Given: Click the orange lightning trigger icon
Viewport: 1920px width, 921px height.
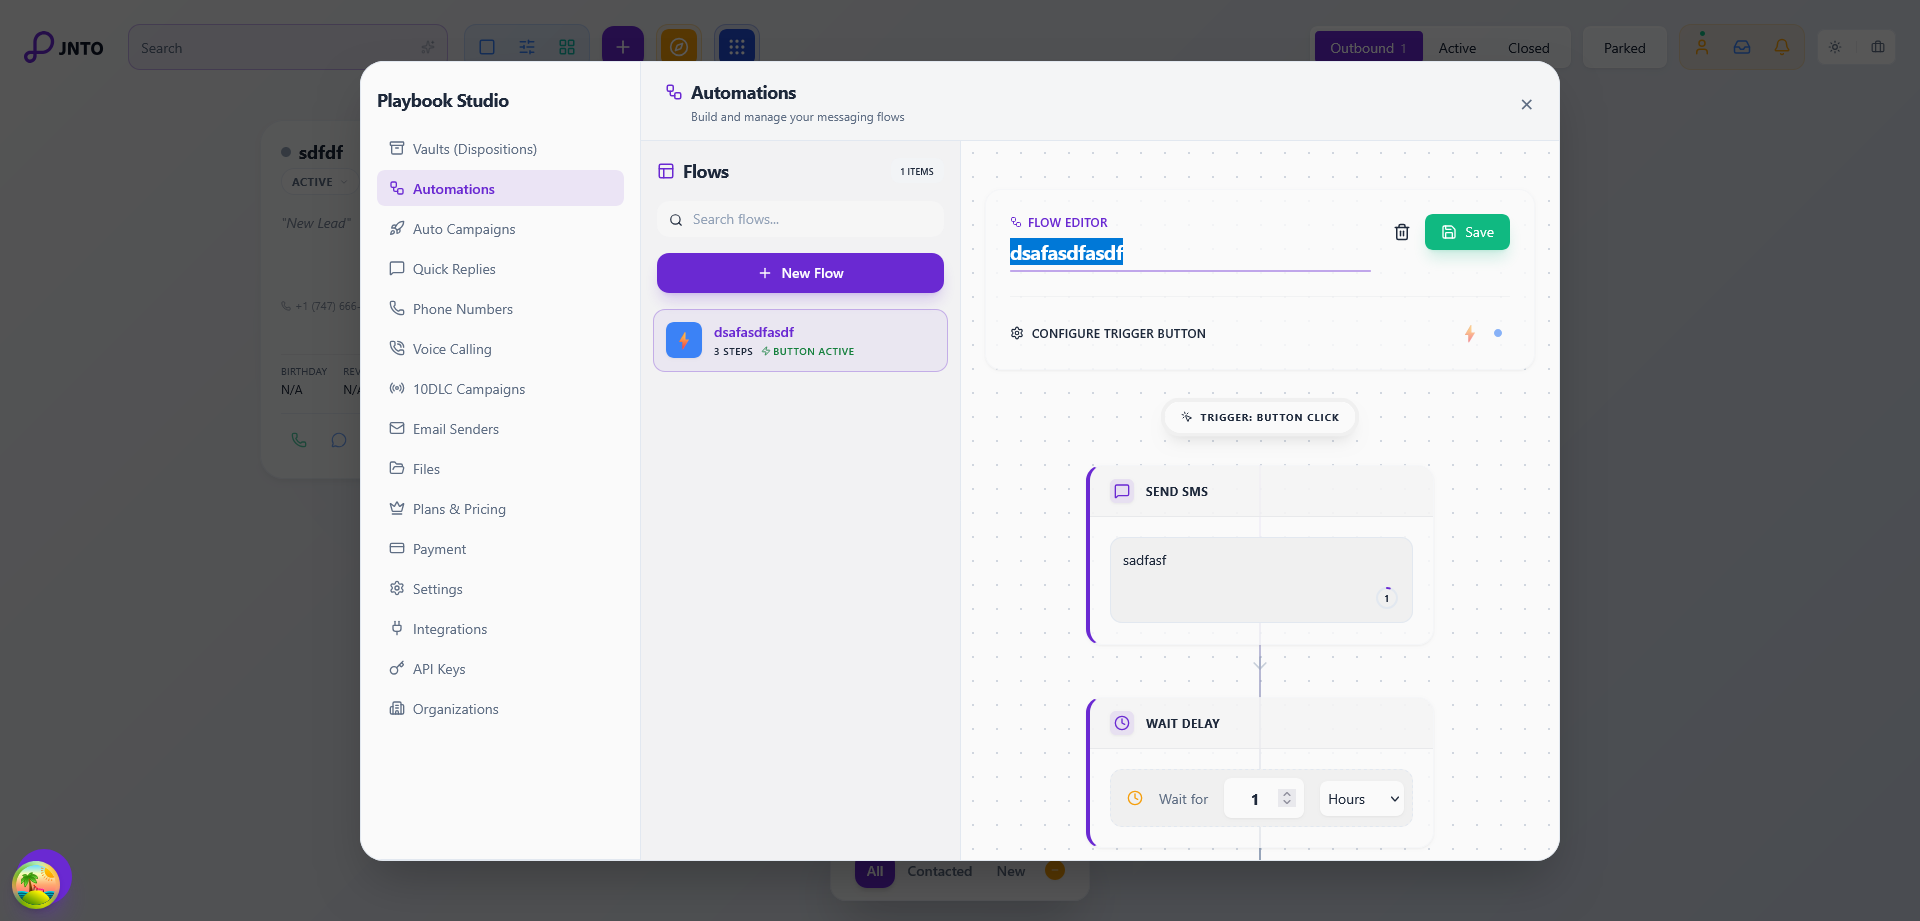Looking at the screenshot, I should 1470,334.
